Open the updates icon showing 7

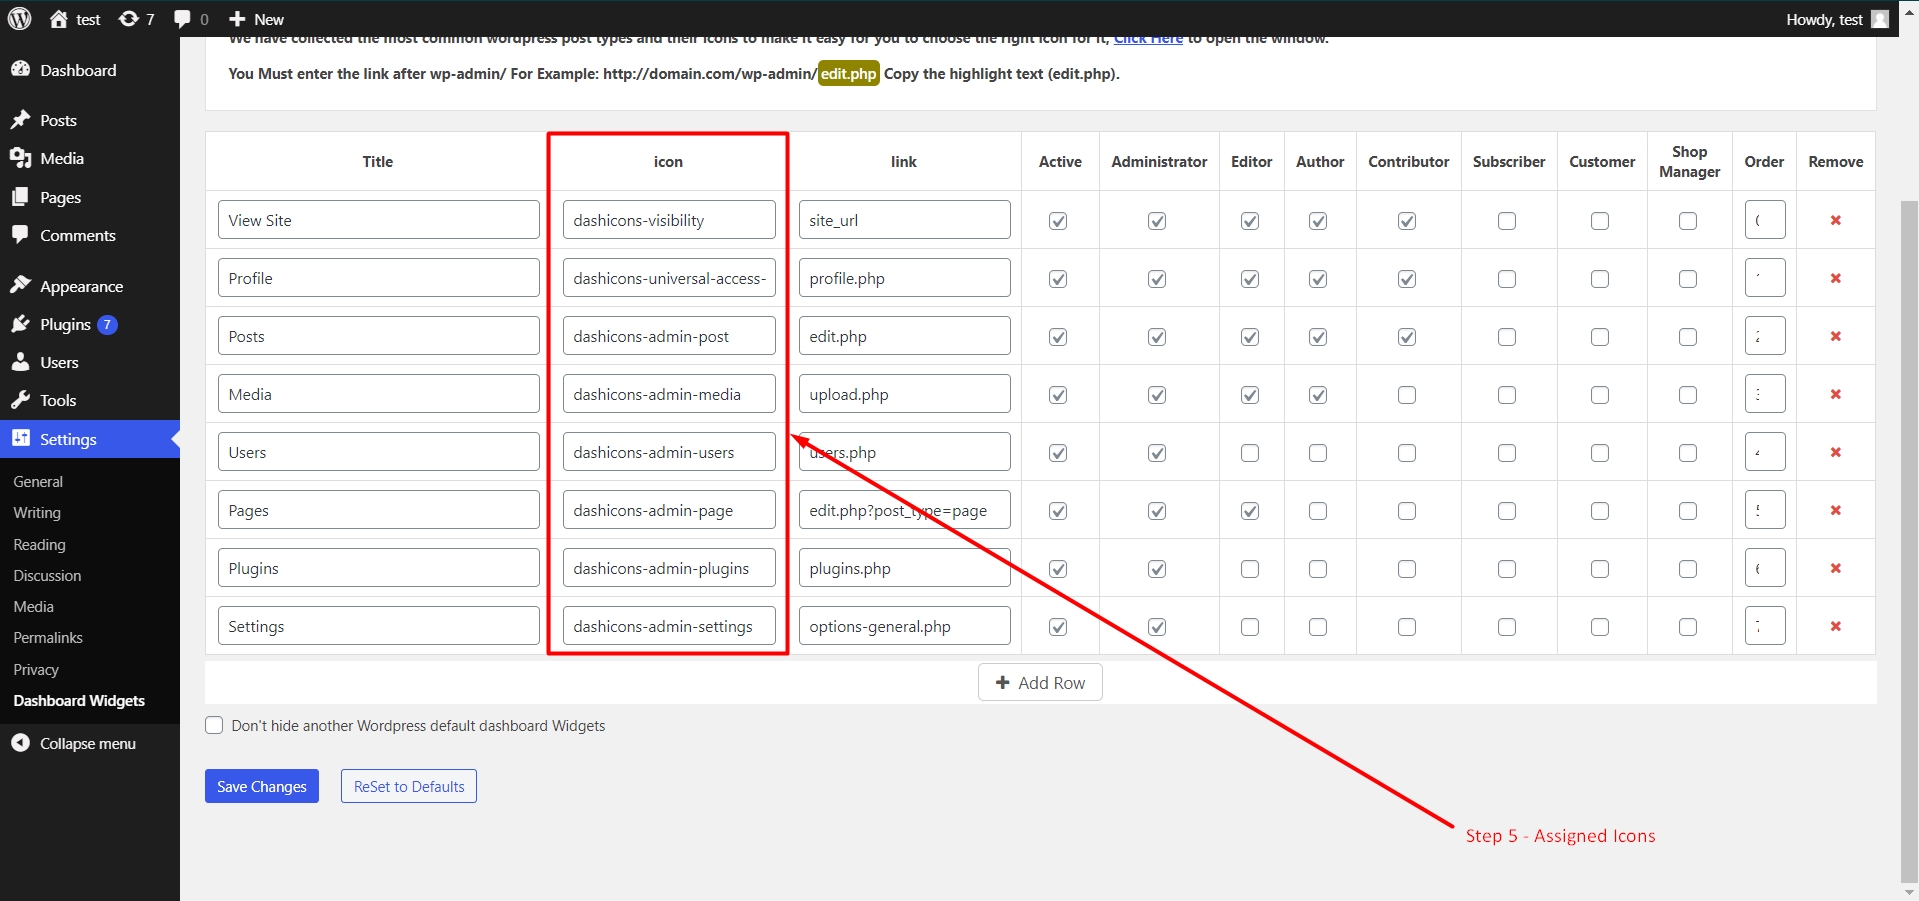128,19
